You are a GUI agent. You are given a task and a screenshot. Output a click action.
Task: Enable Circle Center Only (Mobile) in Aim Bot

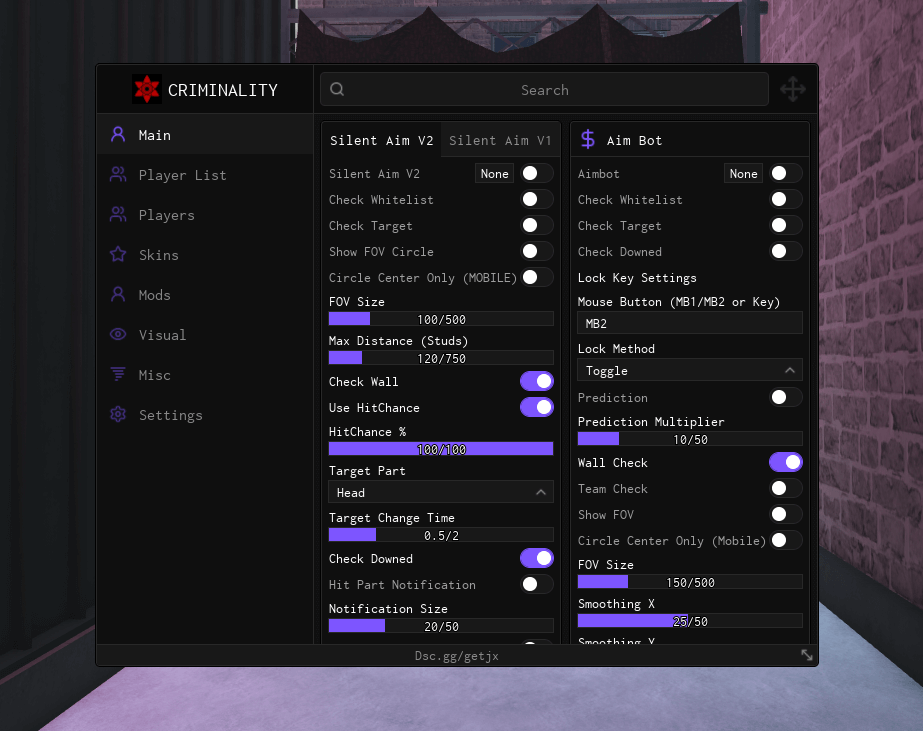tap(786, 540)
